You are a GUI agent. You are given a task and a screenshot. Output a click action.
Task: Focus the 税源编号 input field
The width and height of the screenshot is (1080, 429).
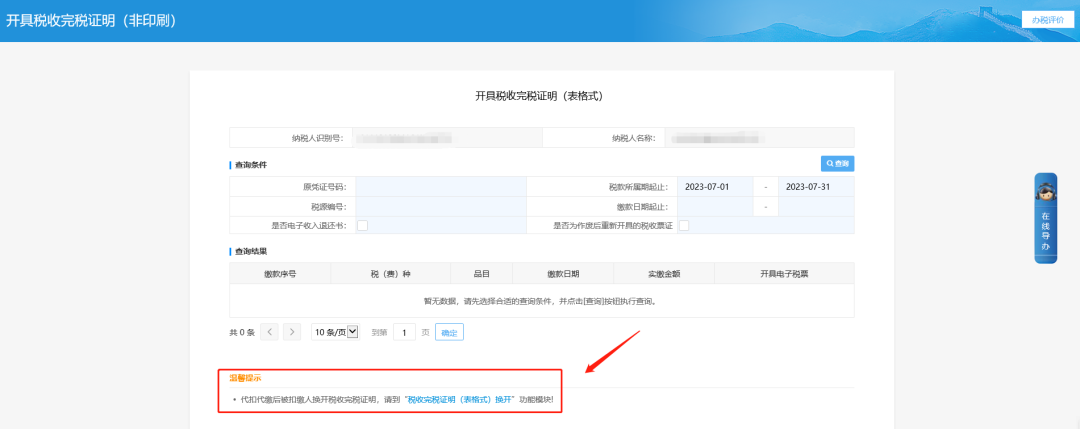(440, 207)
